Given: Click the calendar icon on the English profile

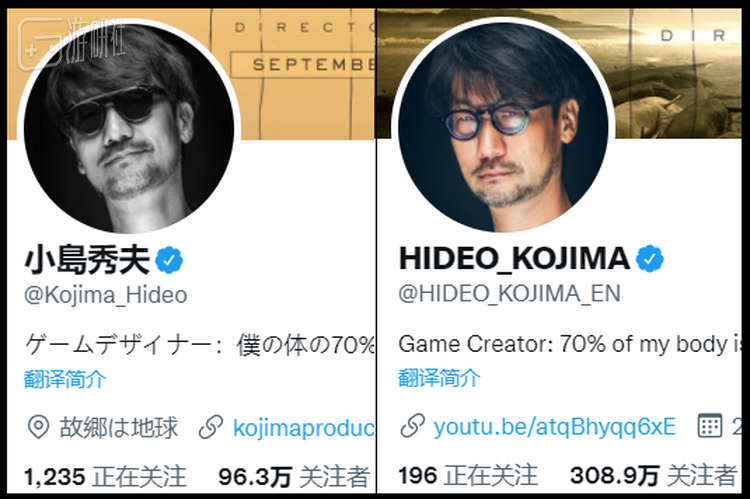Looking at the screenshot, I should (x=709, y=425).
